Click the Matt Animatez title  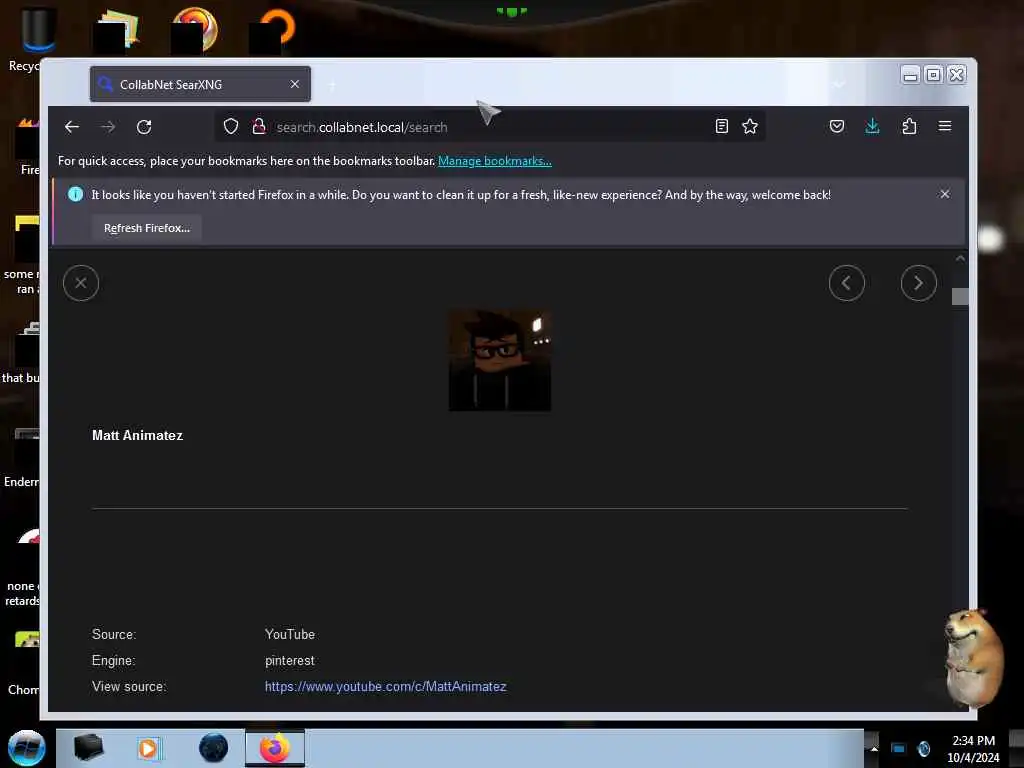coord(137,436)
